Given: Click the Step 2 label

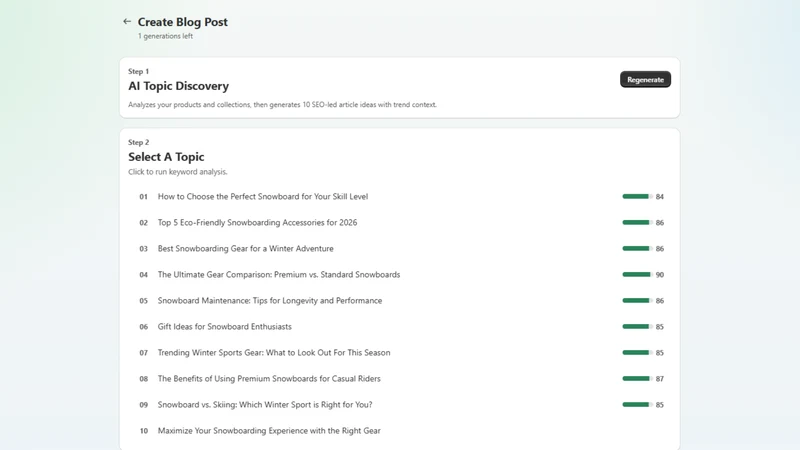Looking at the screenshot, I should 138,142.
